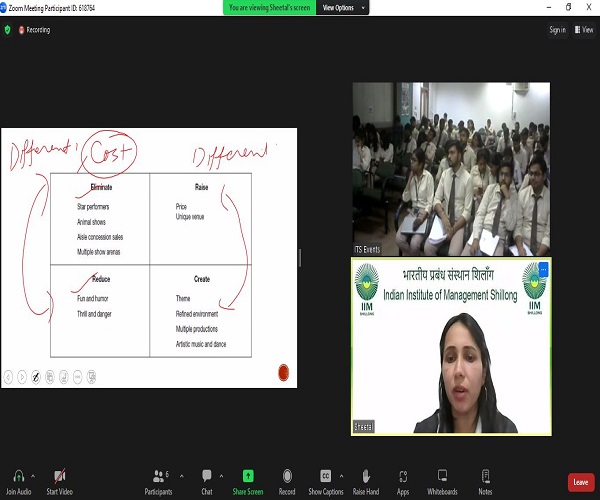The height and width of the screenshot is (500, 600).
Task: Select the ITS Events video tile
Action: [451, 169]
